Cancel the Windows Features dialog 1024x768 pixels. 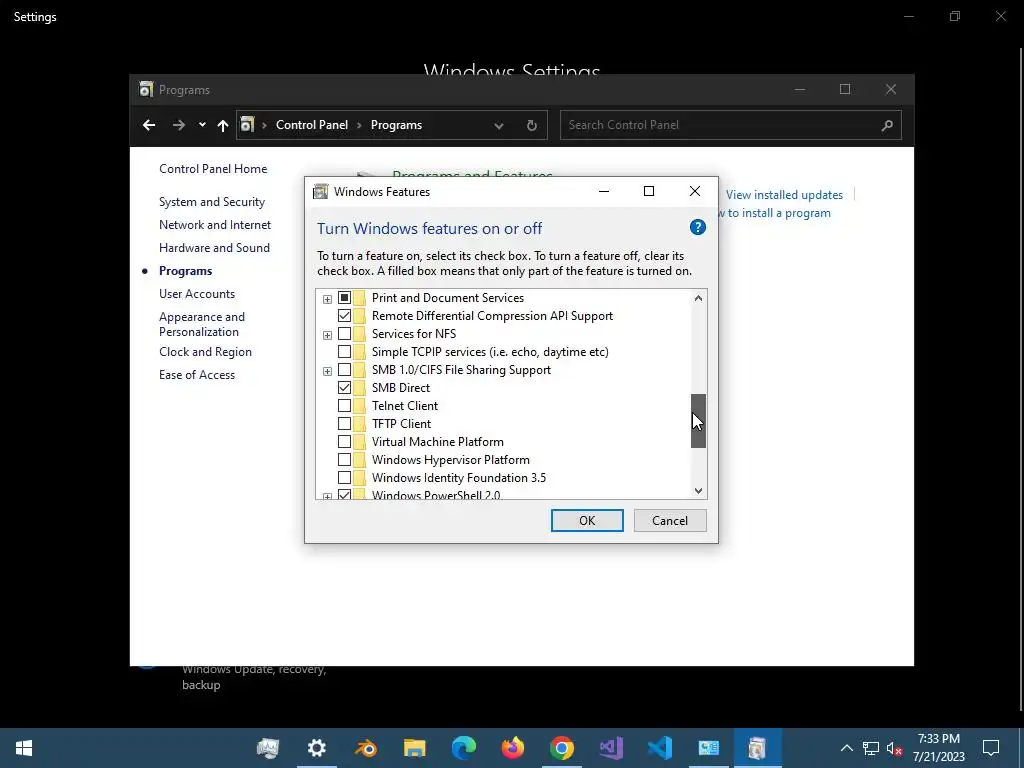(670, 520)
